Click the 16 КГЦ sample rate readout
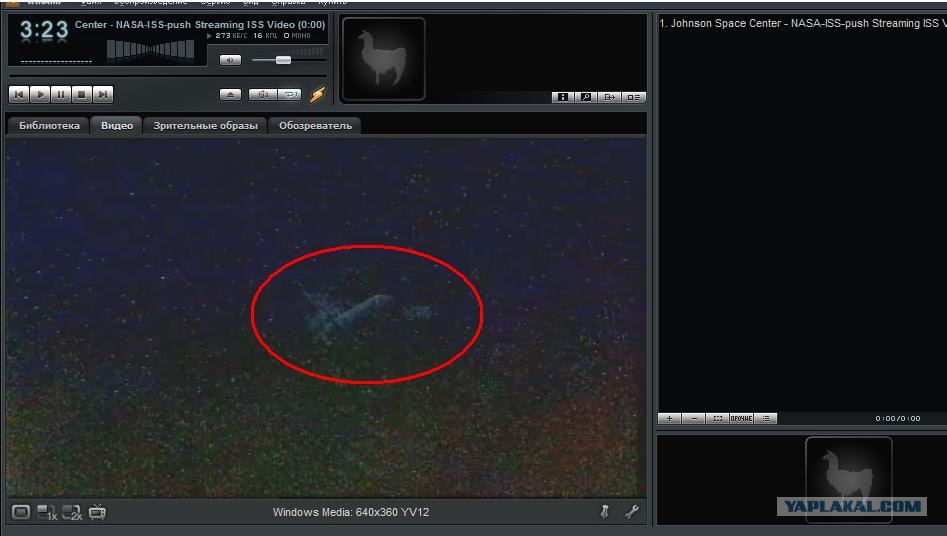The image size is (947, 536). 265,36
